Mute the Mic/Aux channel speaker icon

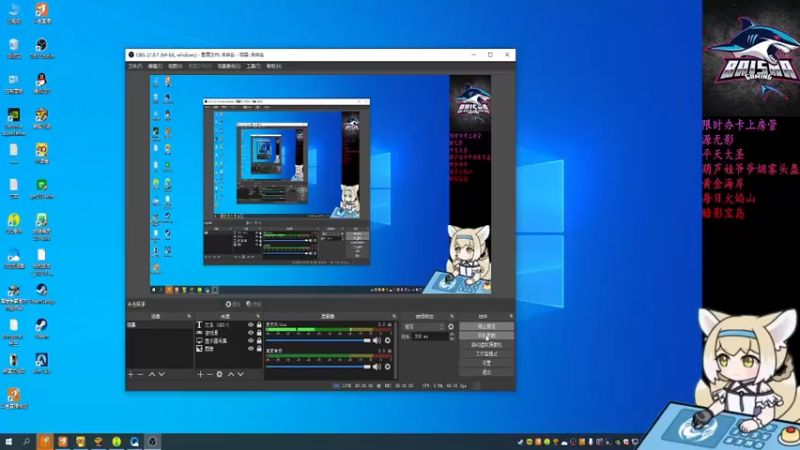coord(377,340)
